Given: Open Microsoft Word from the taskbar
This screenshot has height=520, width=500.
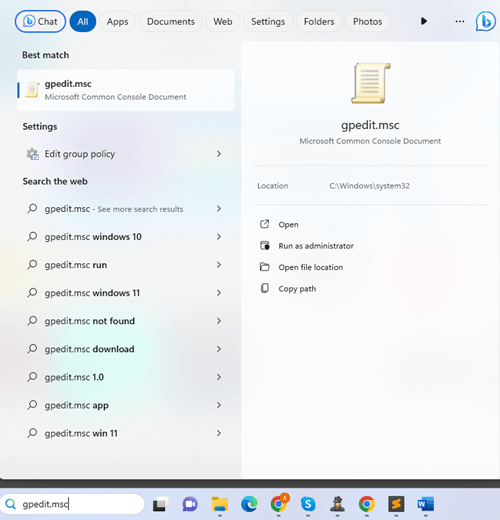Looking at the screenshot, I should [426, 504].
